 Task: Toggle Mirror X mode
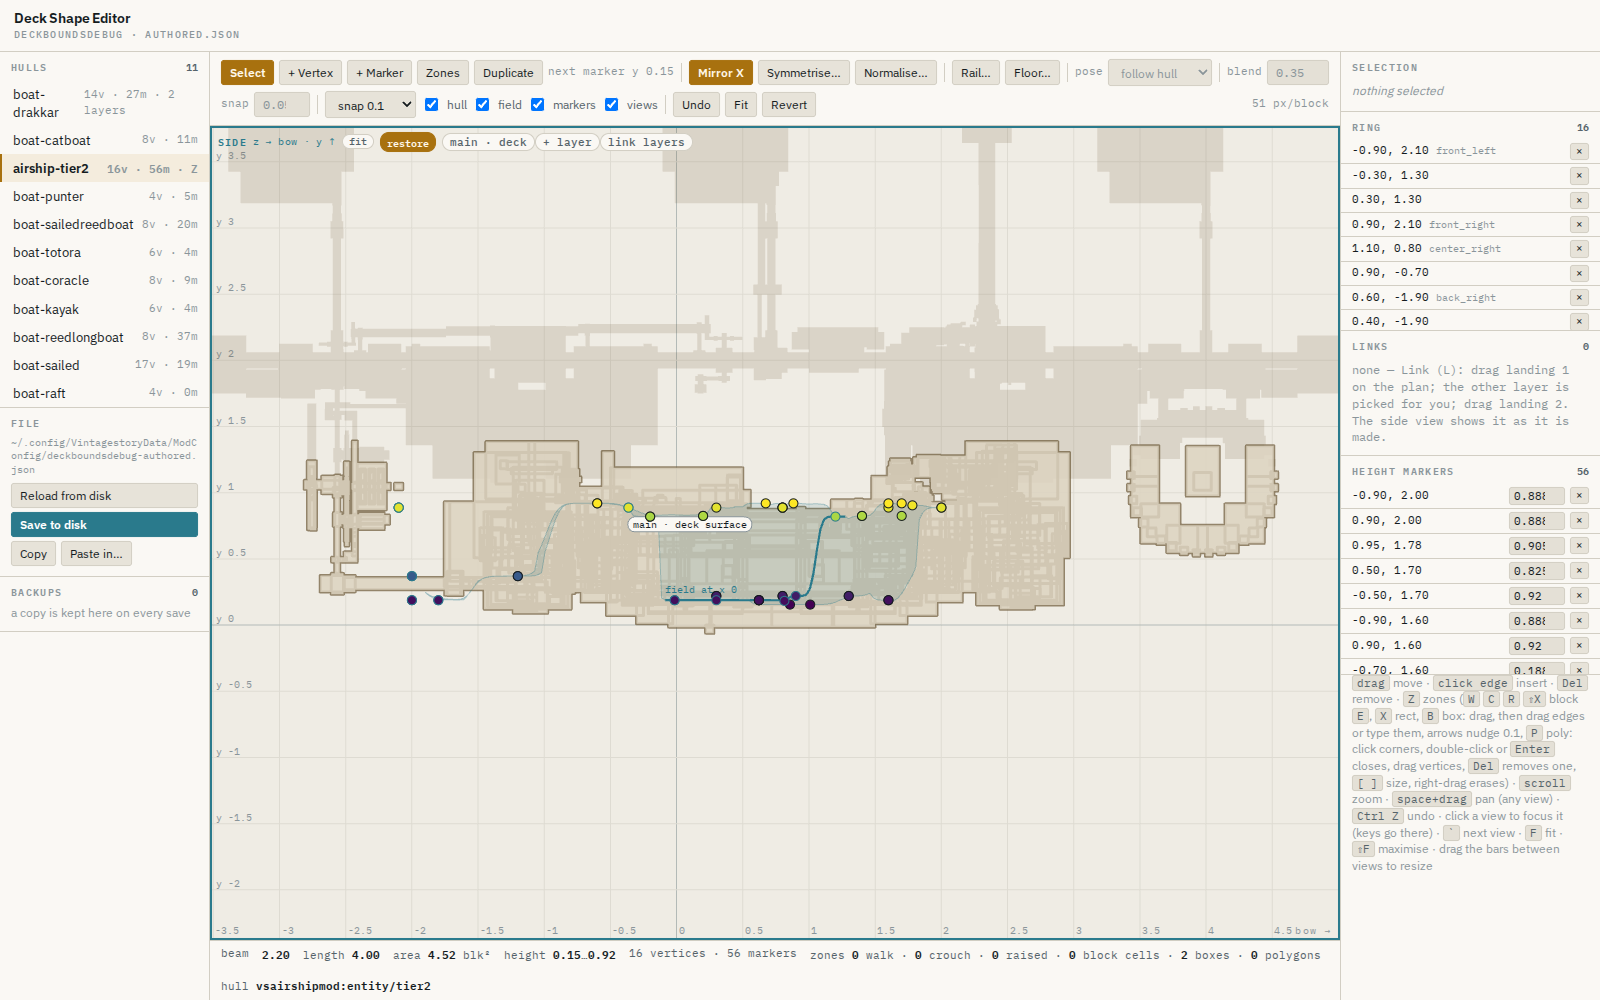point(720,73)
